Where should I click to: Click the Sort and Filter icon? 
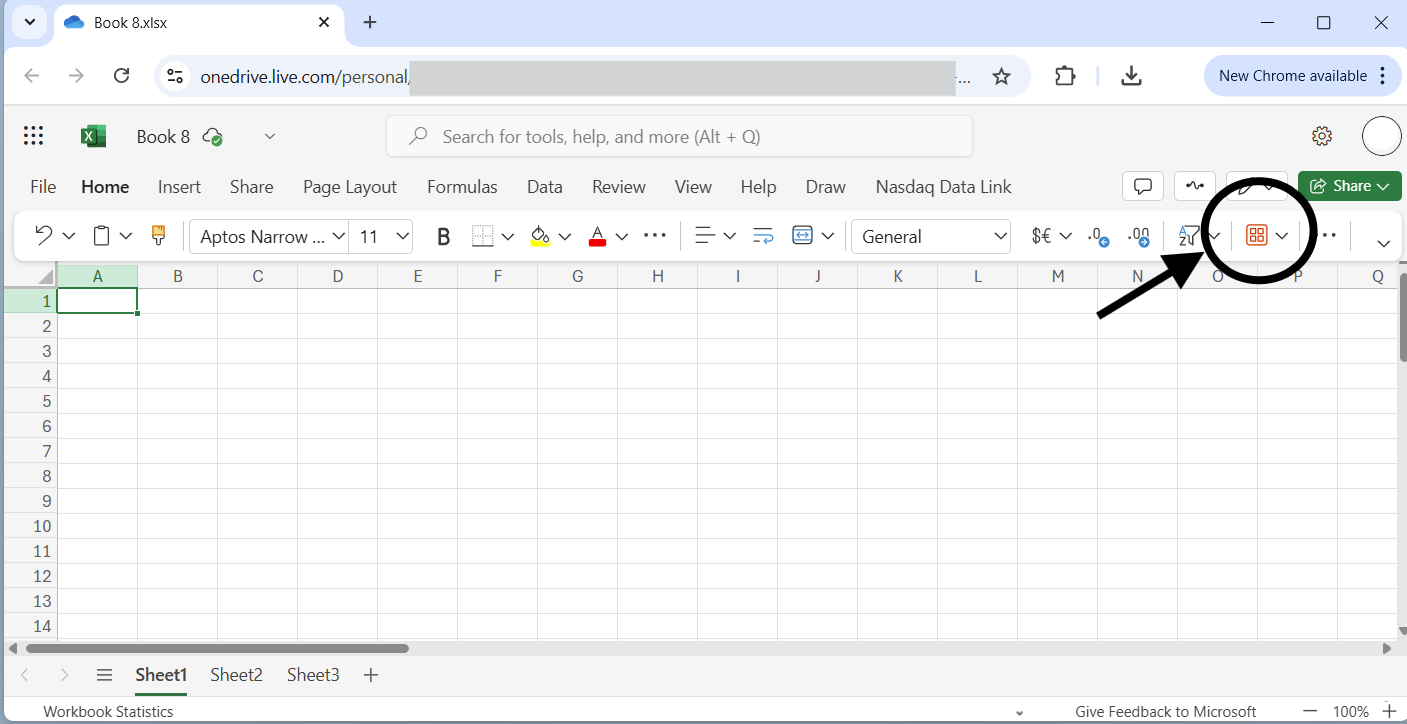coord(1189,236)
